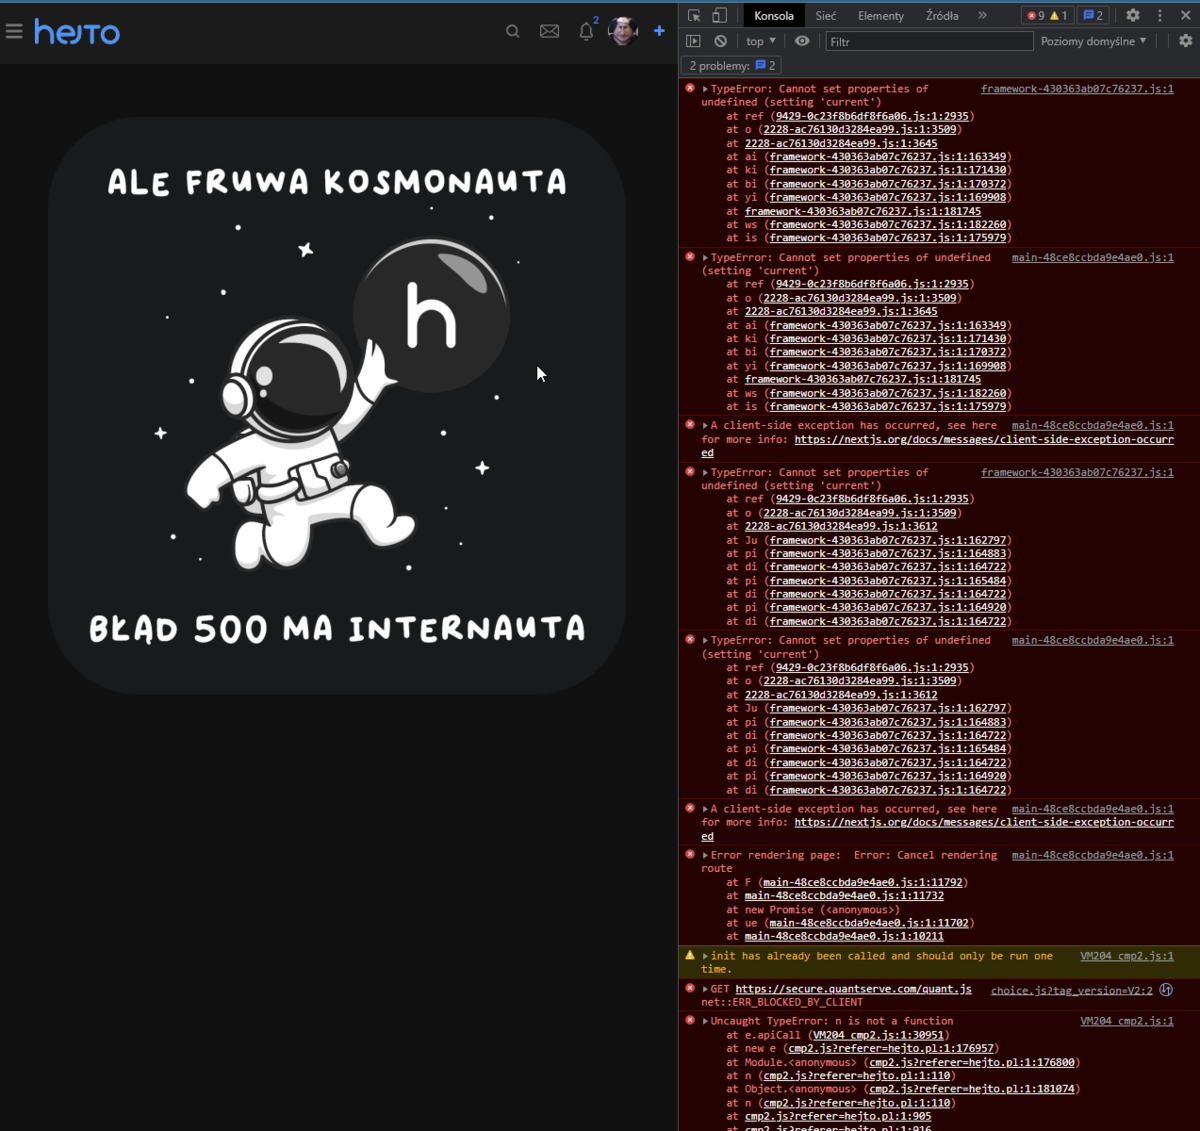Open the secure.quantserve.com quant.js link

(853, 989)
